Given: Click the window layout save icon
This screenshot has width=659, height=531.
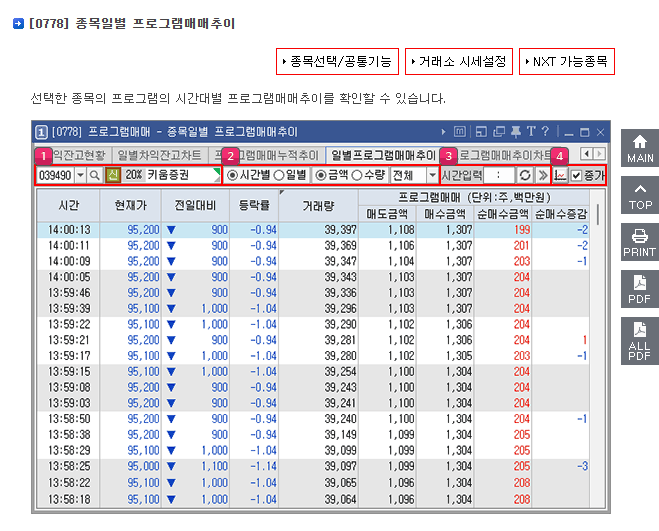Looking at the screenshot, I should click(x=481, y=132).
